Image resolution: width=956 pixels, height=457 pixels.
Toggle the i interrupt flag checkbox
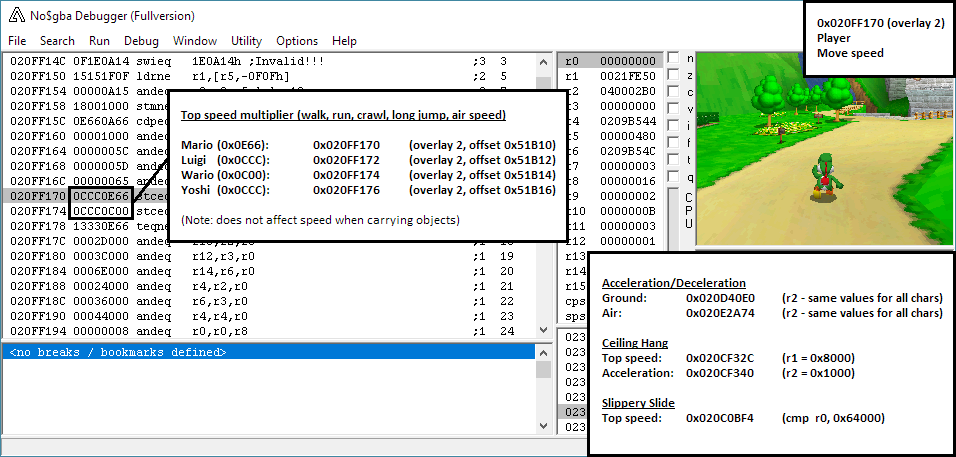coord(673,127)
